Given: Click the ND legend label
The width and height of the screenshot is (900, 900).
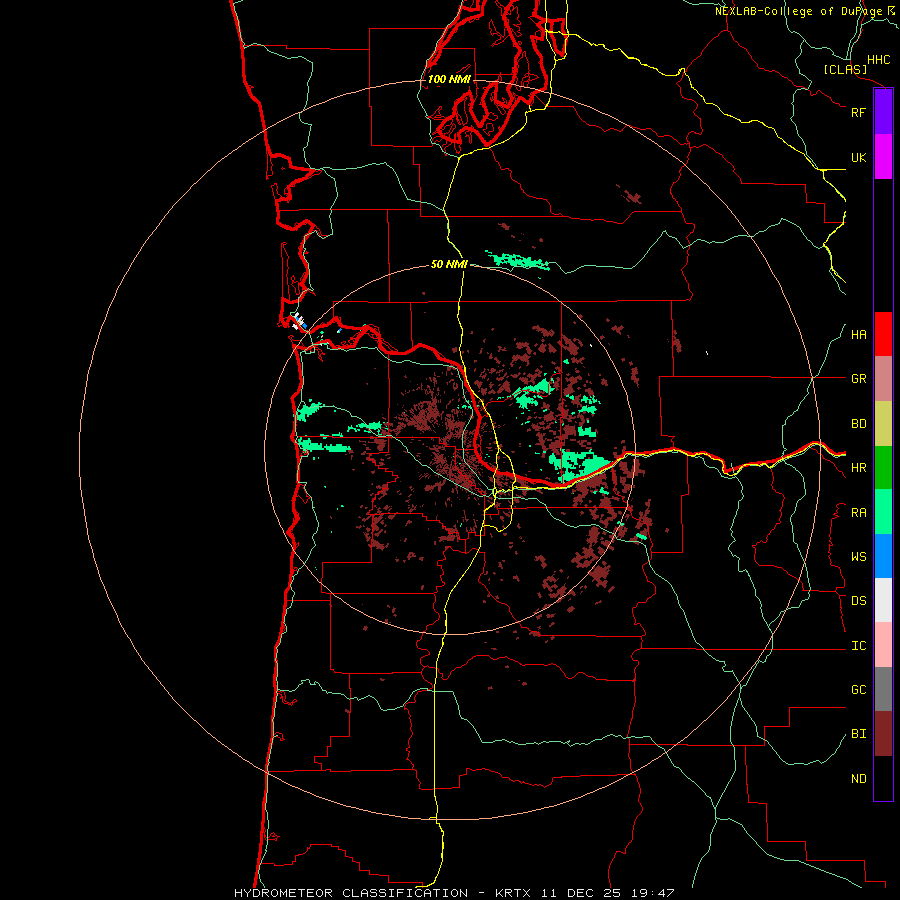Looking at the screenshot, I should tap(858, 779).
